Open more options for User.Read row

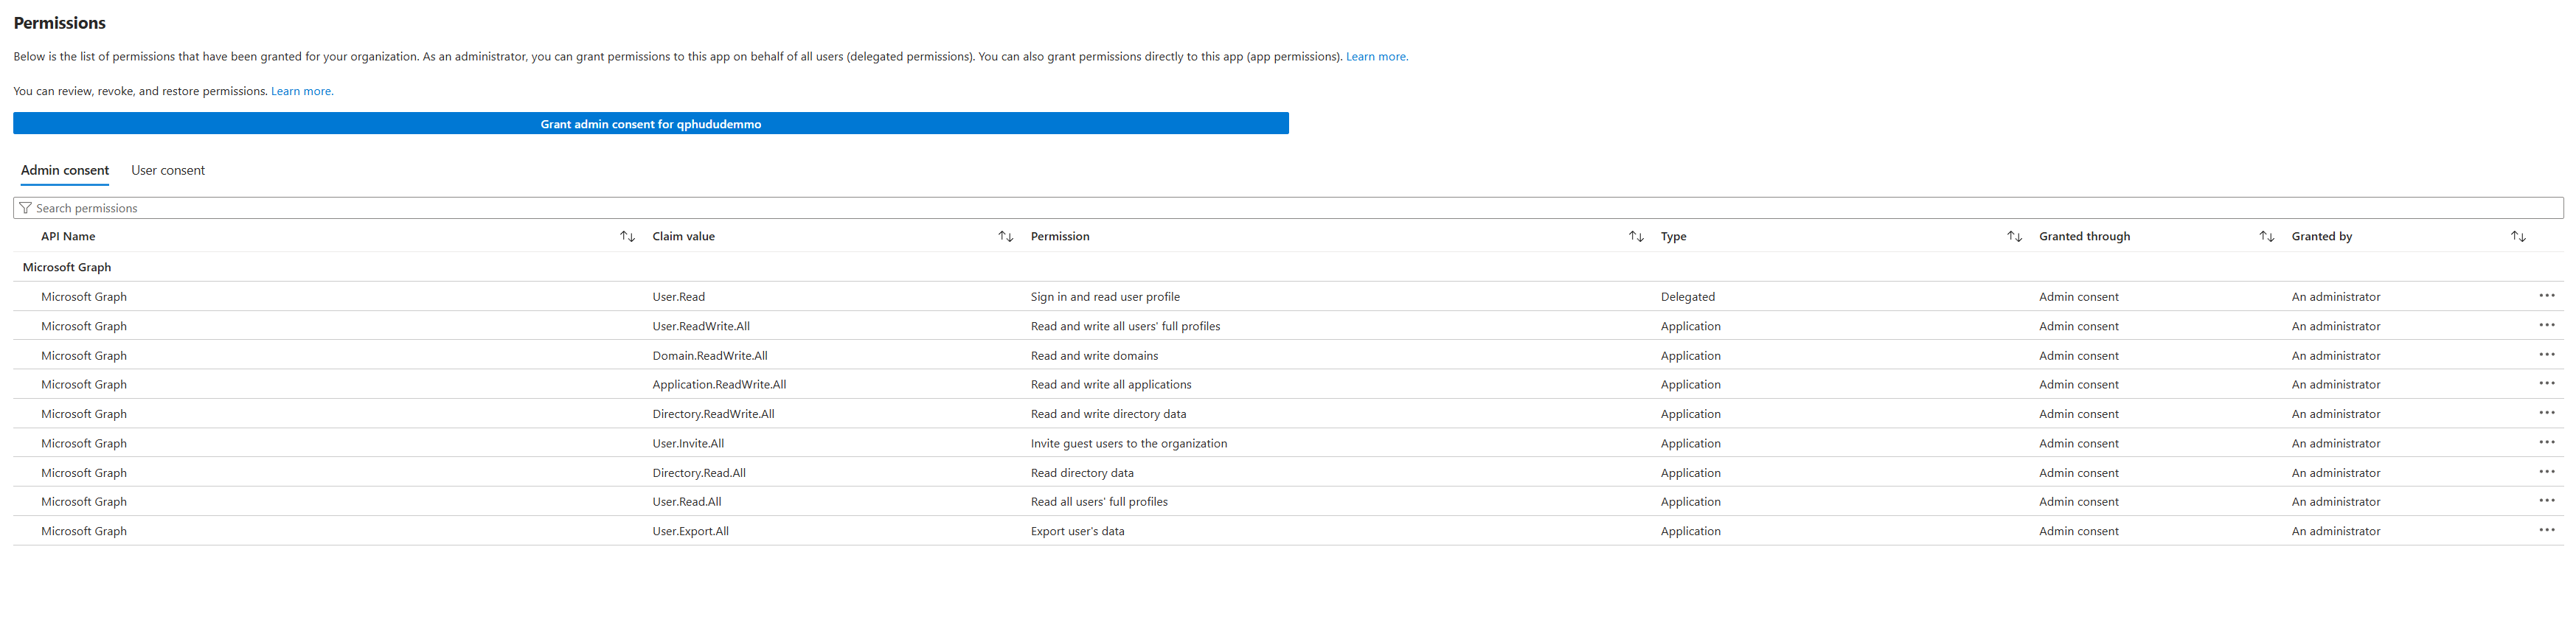coord(2546,296)
